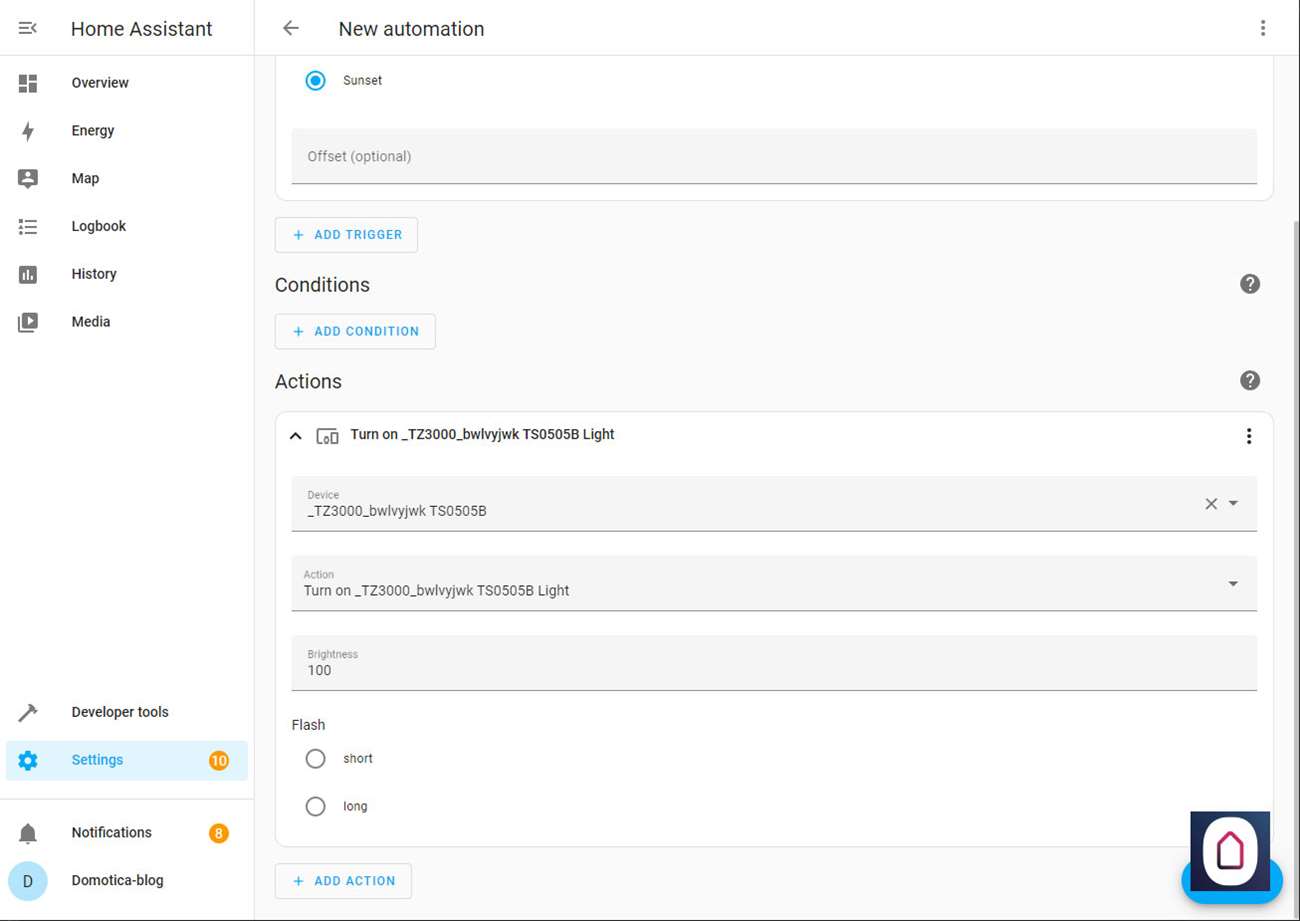
Task: Open the top-right three-dot overflow menu
Action: tap(1263, 29)
